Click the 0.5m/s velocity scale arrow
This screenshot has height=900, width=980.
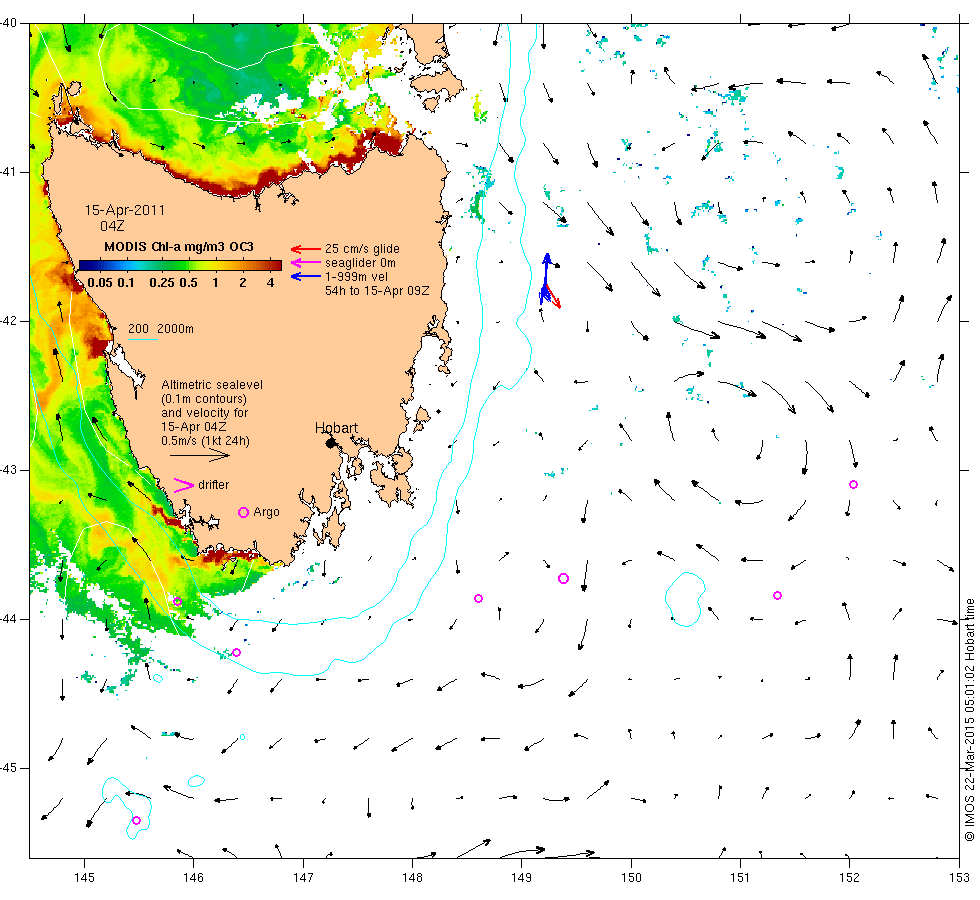200,455
